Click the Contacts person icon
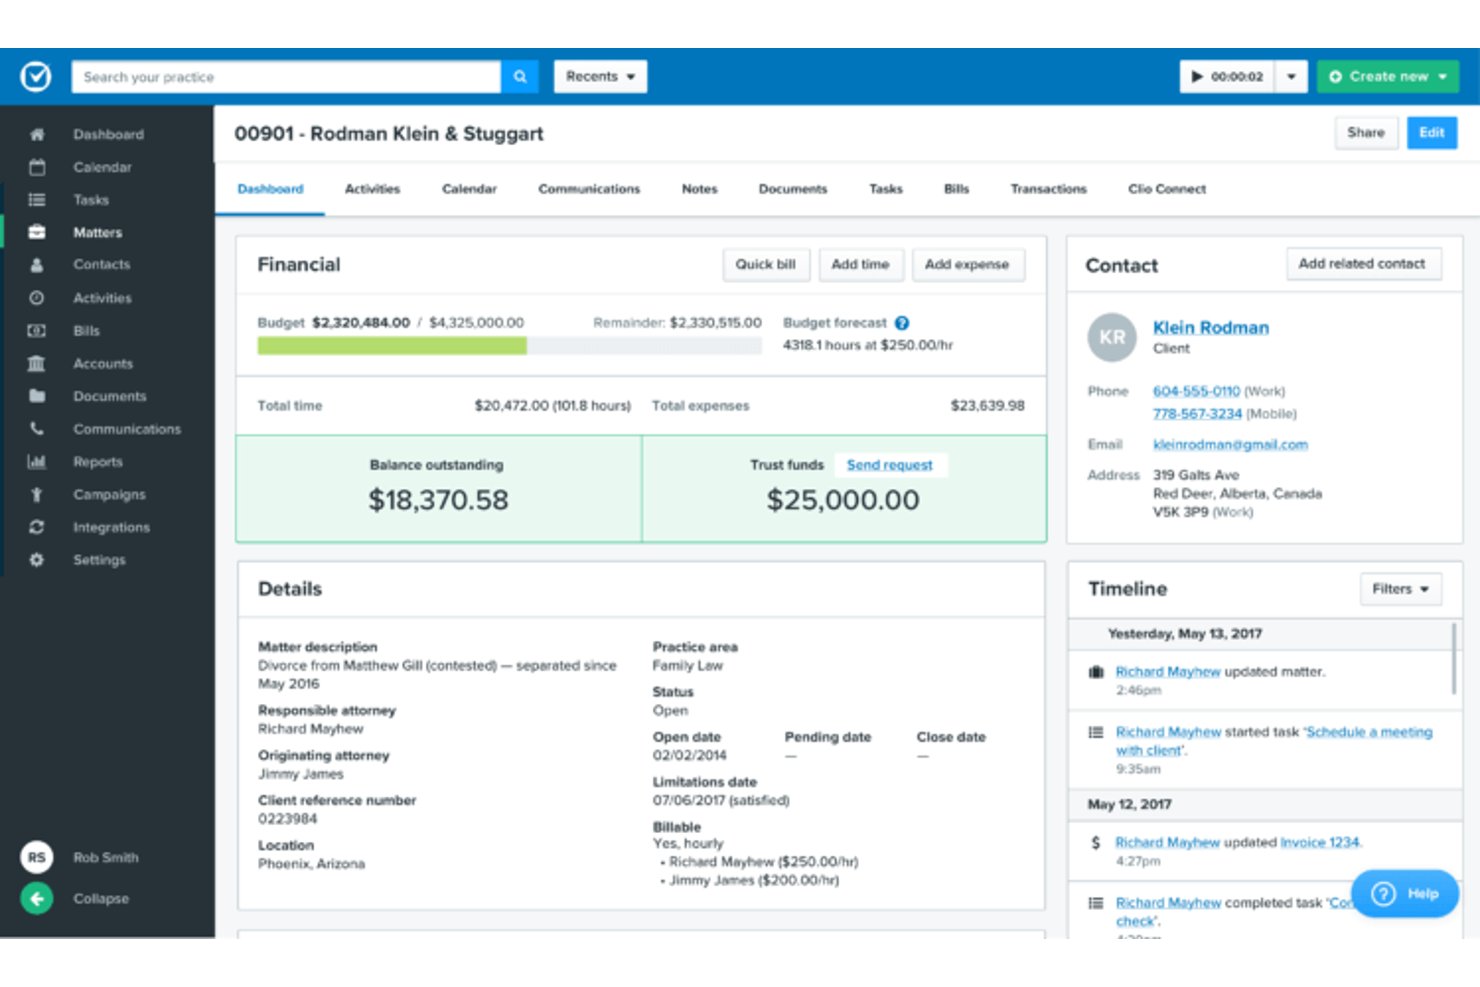1480x987 pixels. coord(37,265)
